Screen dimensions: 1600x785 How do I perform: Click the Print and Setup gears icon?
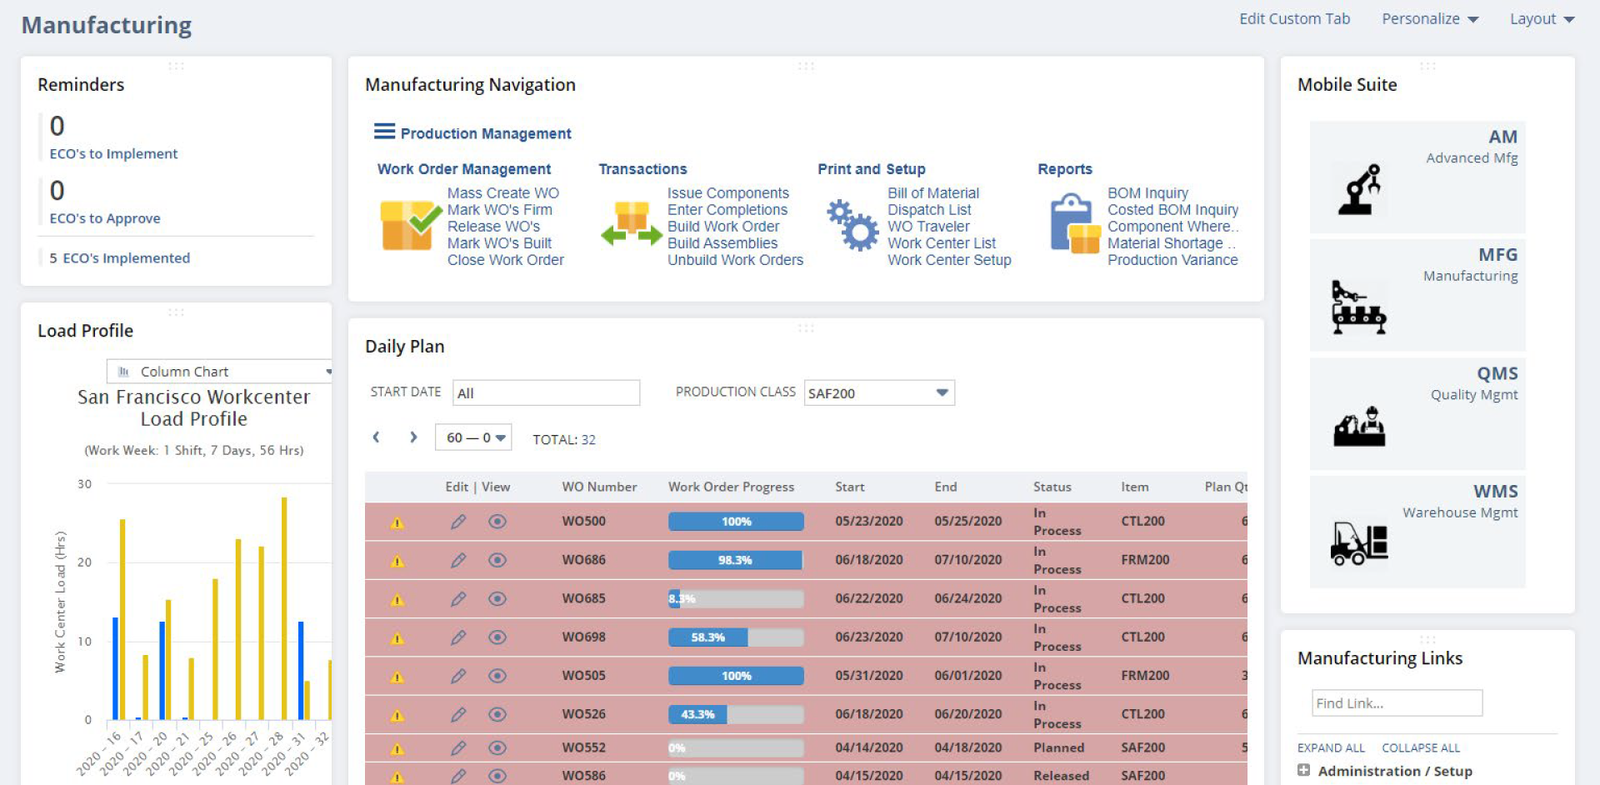852,224
